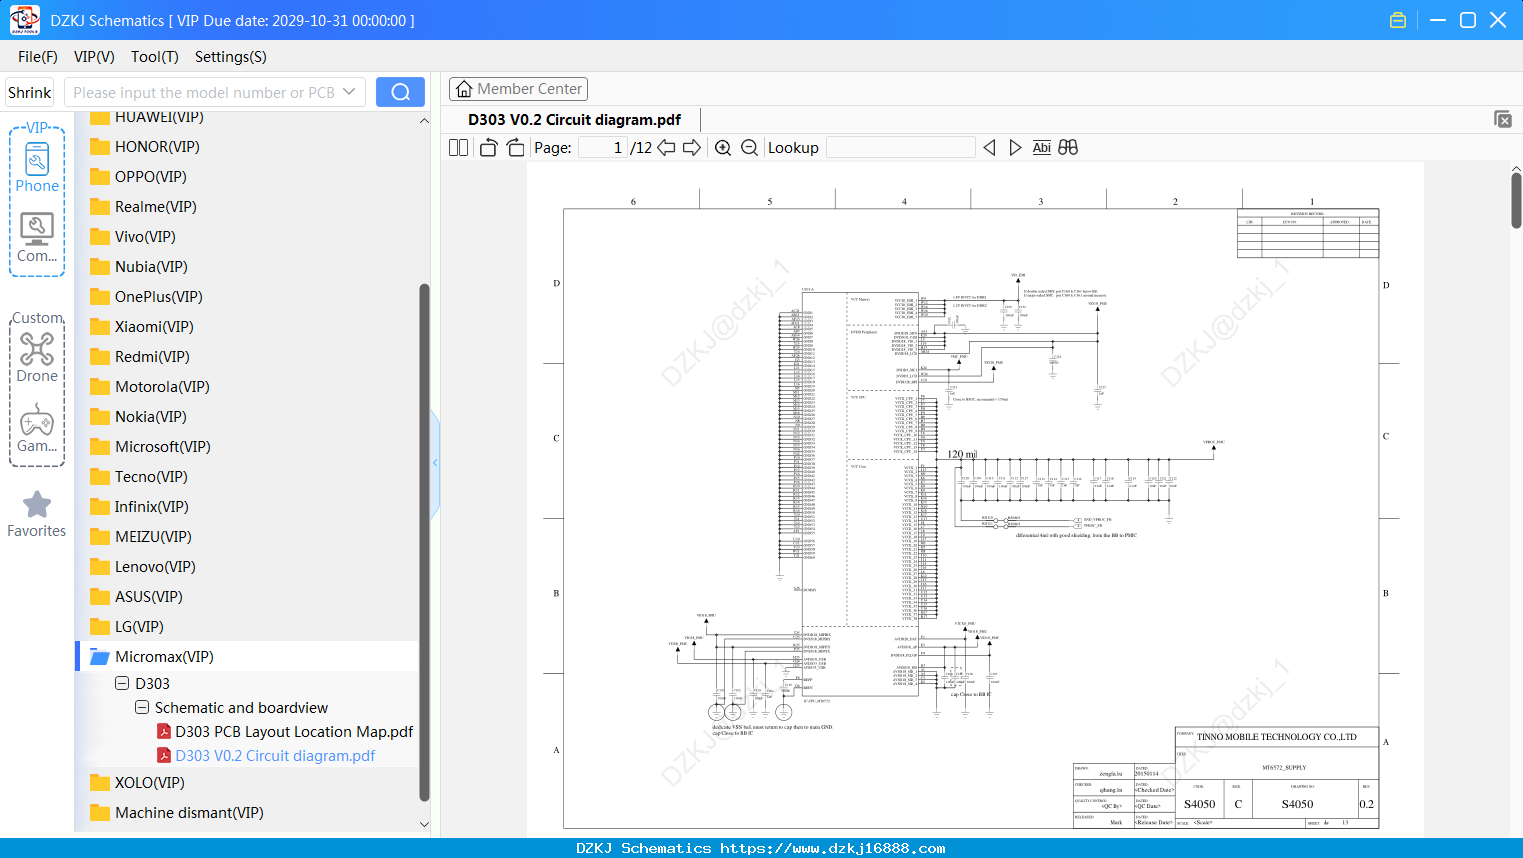This screenshot has width=1523, height=858.
Task: Open the Tool(T) menu
Action: pos(155,57)
